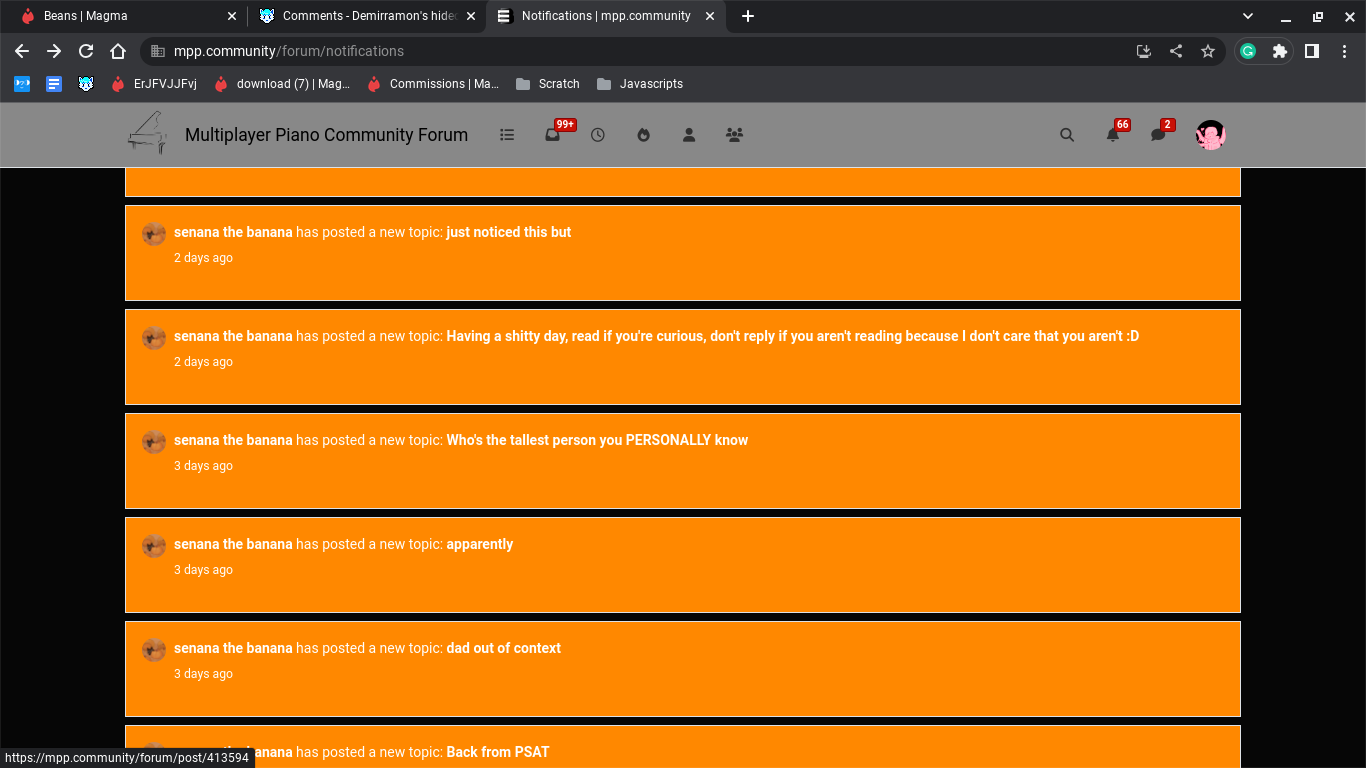Open topic 'Back from PSAT'
The height and width of the screenshot is (768, 1366).
coord(498,752)
